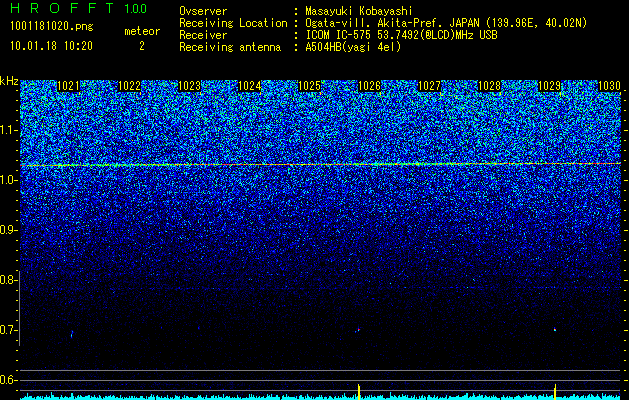Viewport: 629px width, 400px height.
Task: Click the red carrier line near 1.03 kHz
Action: [x=320, y=164]
